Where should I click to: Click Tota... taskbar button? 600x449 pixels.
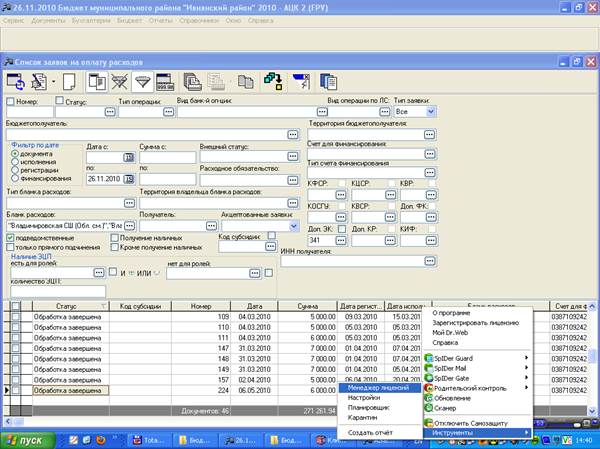click(148, 440)
